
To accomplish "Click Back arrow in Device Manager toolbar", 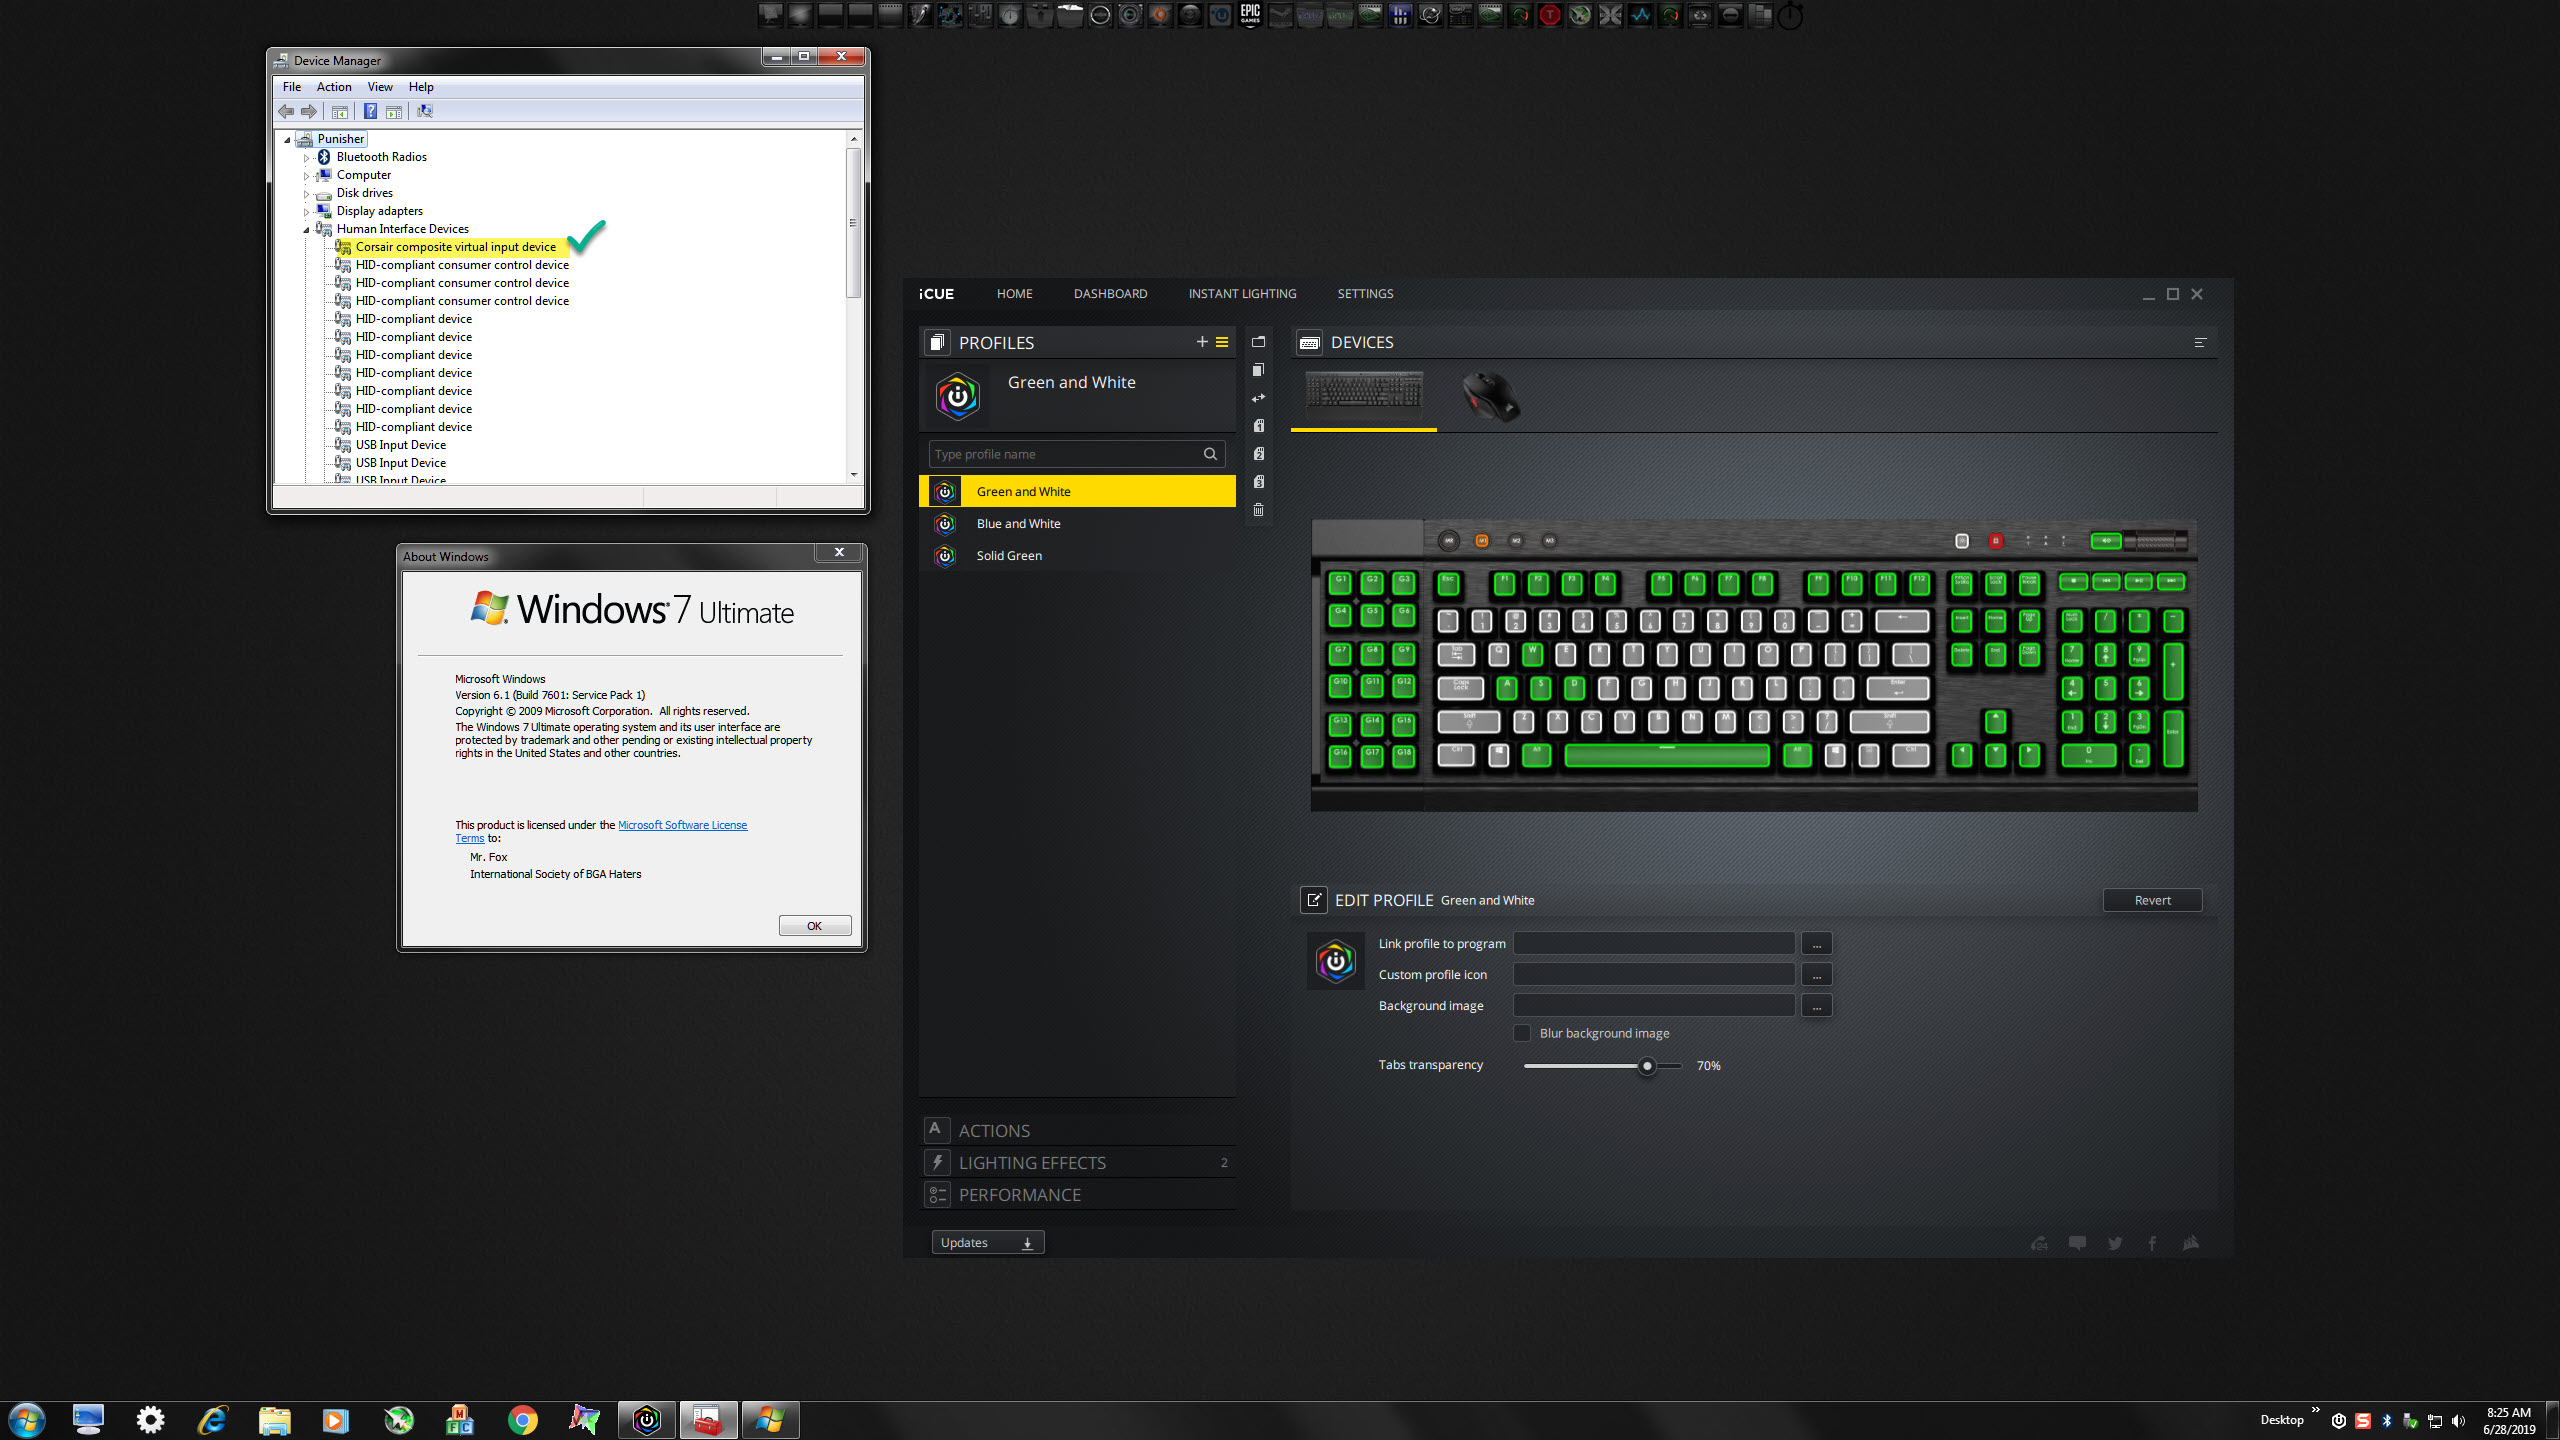I will pos(286,111).
